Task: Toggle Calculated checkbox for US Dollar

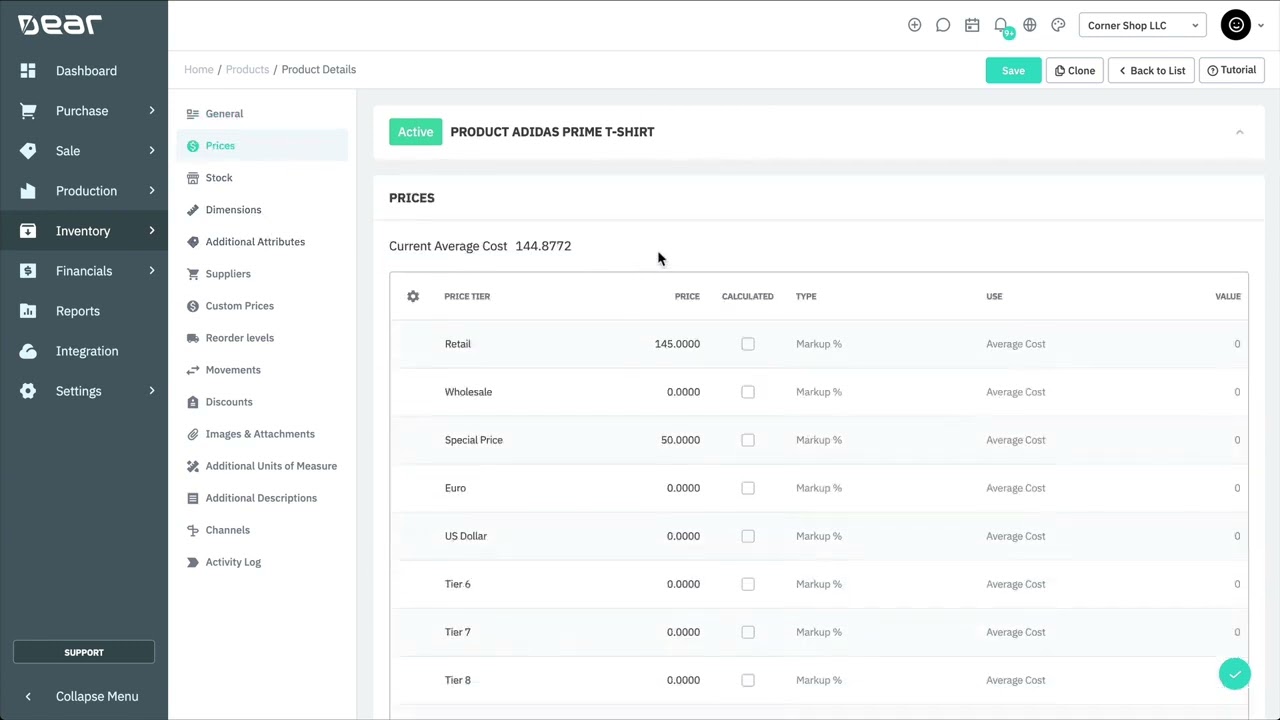Action: coord(748,536)
